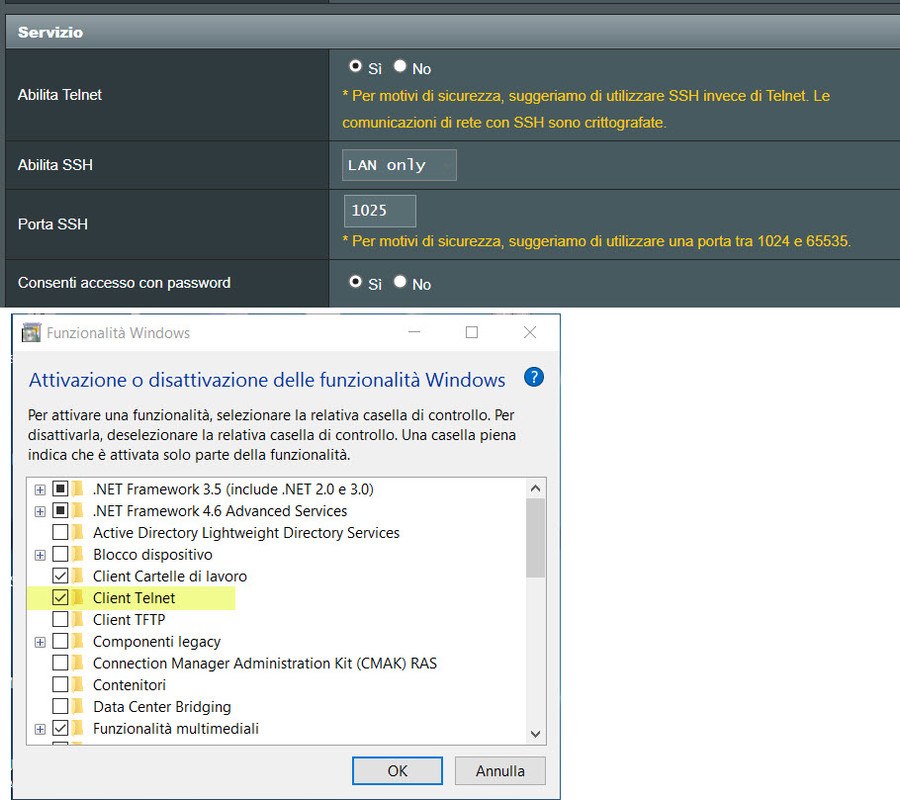The width and height of the screenshot is (900, 800).
Task: Click folder icon next to Contenitori
Action: pyautogui.click(x=78, y=684)
